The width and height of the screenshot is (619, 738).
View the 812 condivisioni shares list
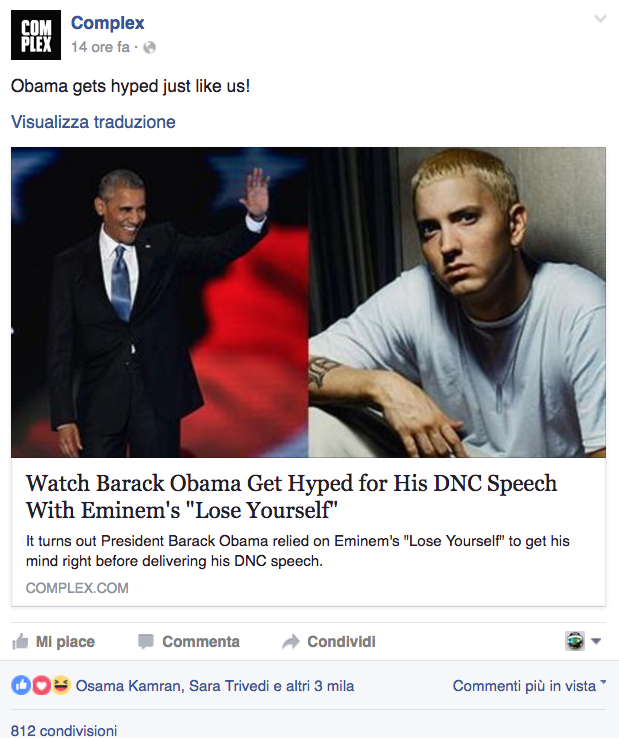64,730
